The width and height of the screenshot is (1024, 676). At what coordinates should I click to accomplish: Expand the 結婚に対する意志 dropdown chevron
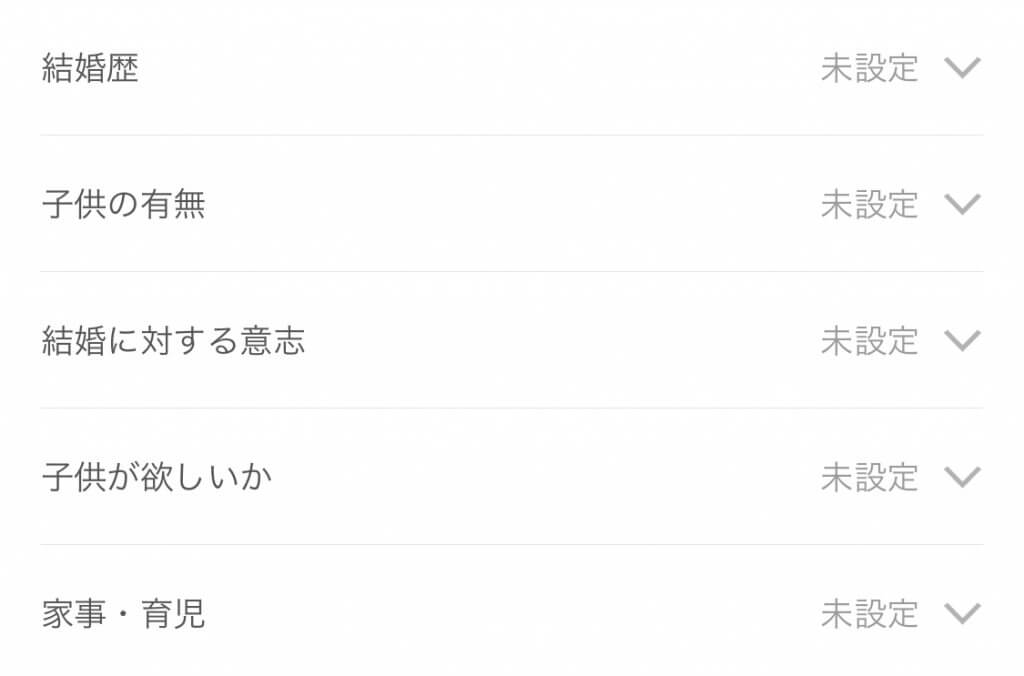(962, 341)
